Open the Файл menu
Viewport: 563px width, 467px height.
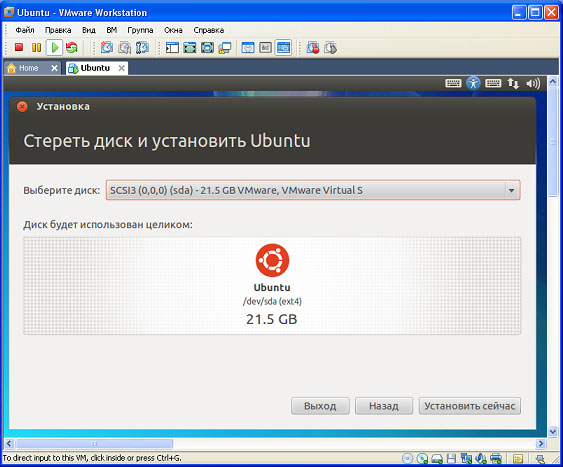(25, 30)
